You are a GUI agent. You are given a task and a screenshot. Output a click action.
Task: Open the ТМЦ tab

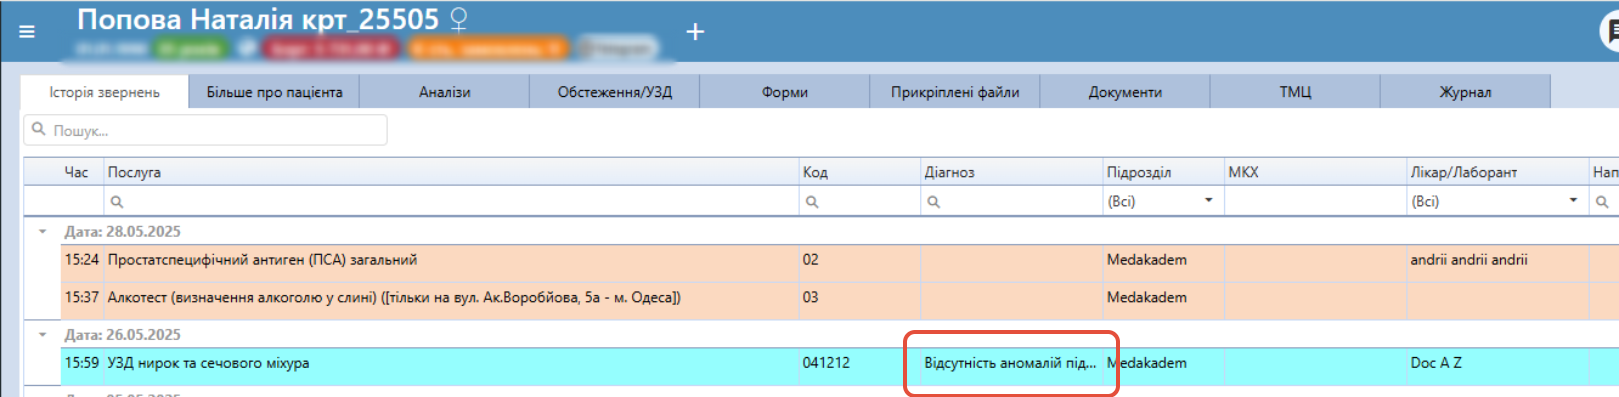pos(1294,92)
